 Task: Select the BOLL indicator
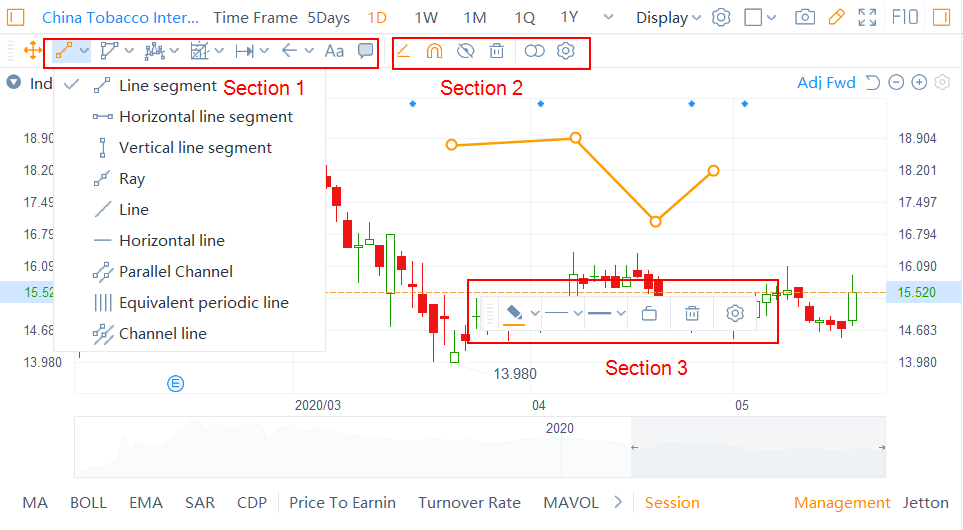(x=88, y=503)
